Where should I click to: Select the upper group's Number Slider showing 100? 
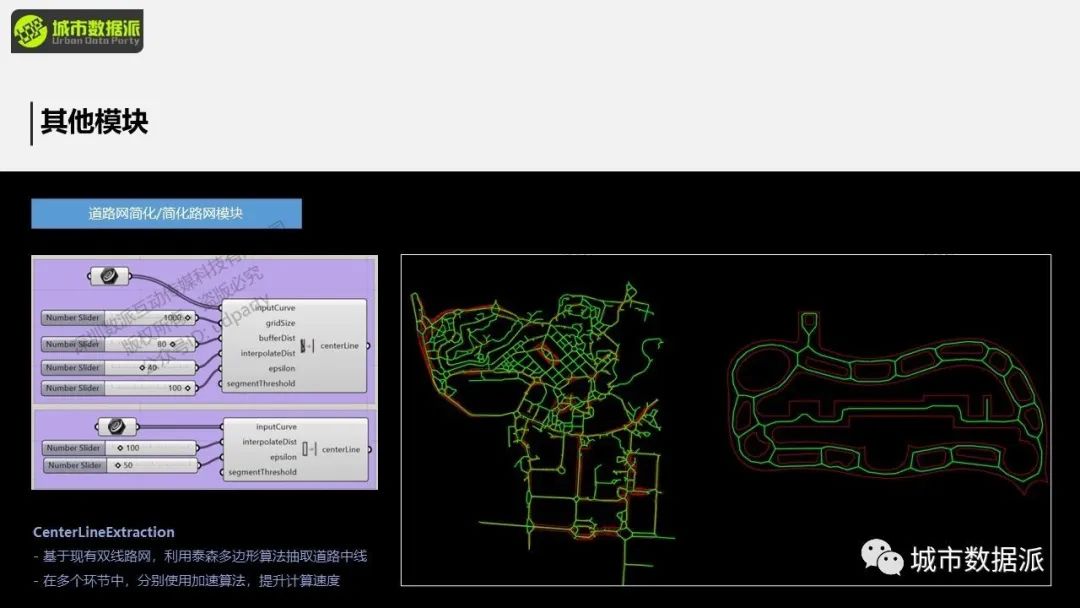point(118,388)
